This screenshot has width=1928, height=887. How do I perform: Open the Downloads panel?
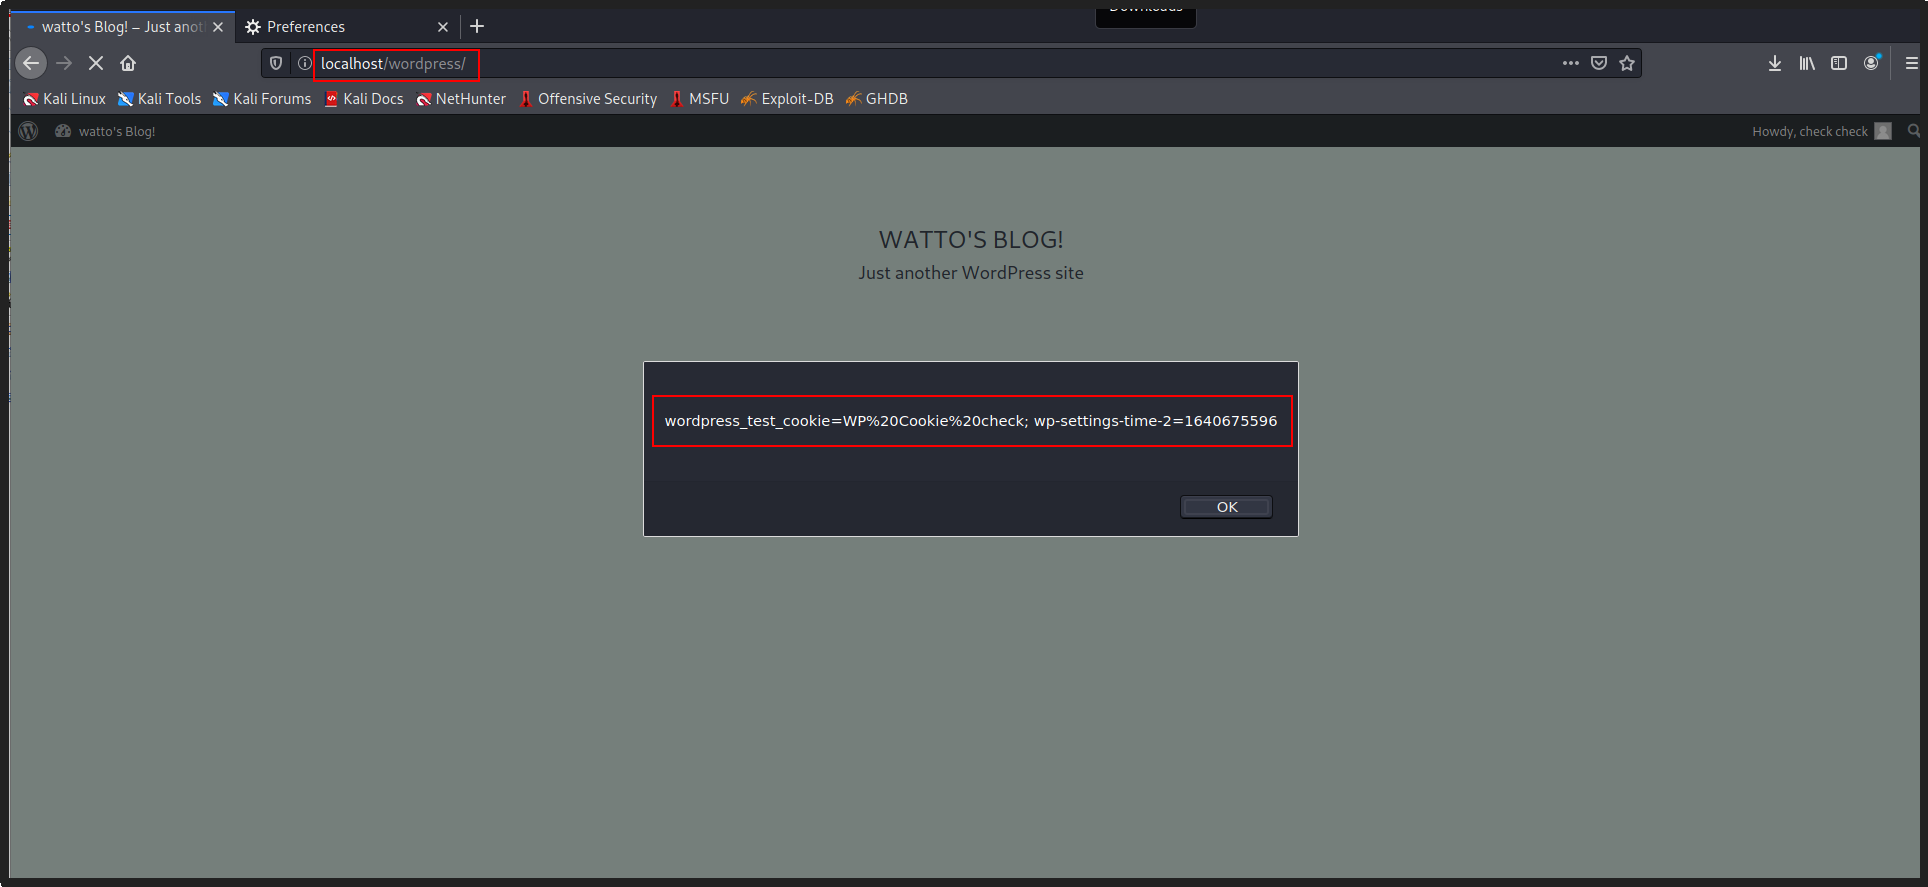(x=1775, y=63)
